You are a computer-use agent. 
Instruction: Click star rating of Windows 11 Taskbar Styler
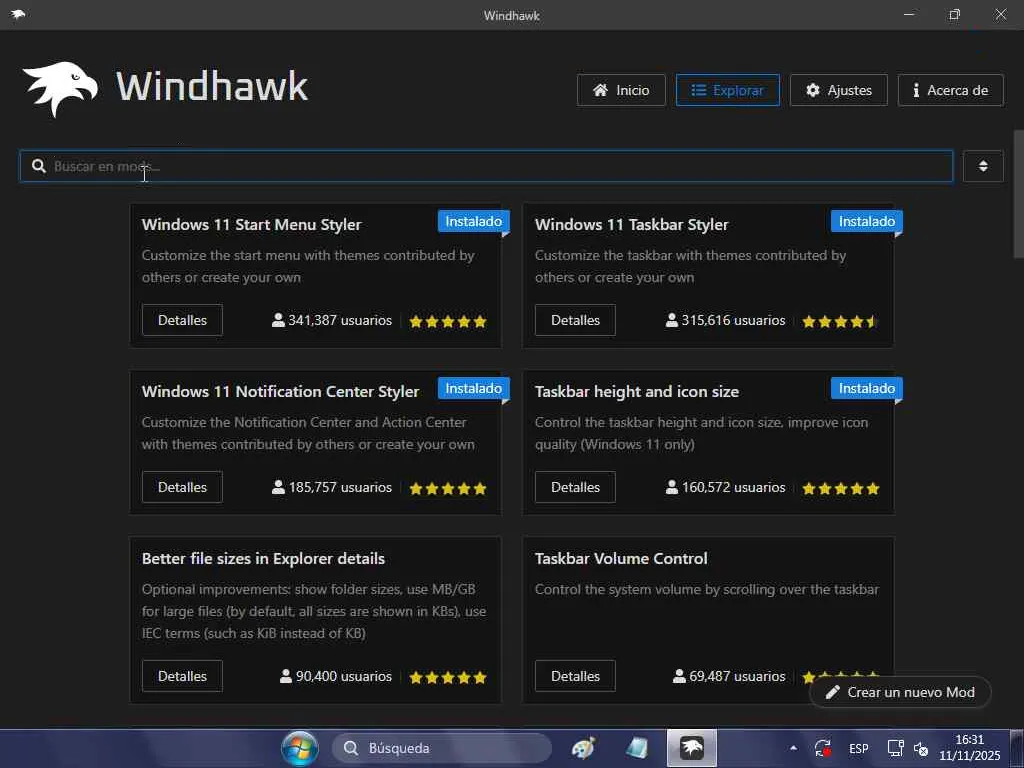pos(840,321)
